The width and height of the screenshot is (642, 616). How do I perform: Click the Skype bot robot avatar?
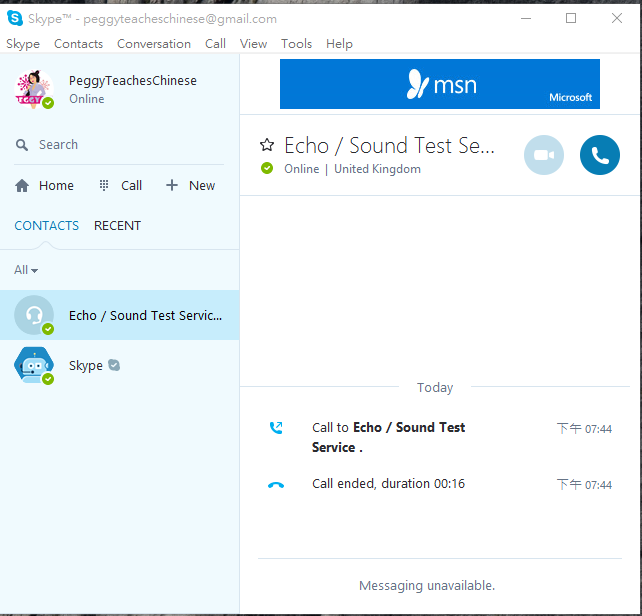pyautogui.click(x=34, y=365)
